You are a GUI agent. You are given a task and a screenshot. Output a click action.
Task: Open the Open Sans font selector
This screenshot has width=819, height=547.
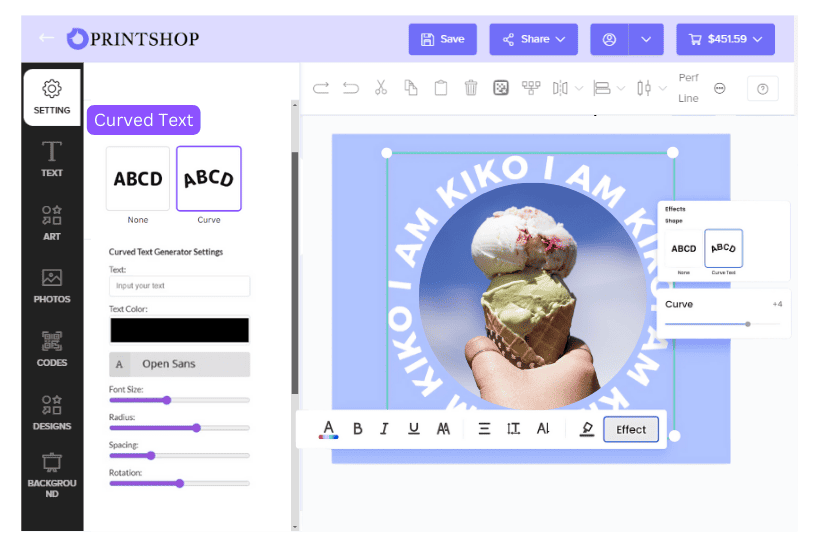pos(180,364)
